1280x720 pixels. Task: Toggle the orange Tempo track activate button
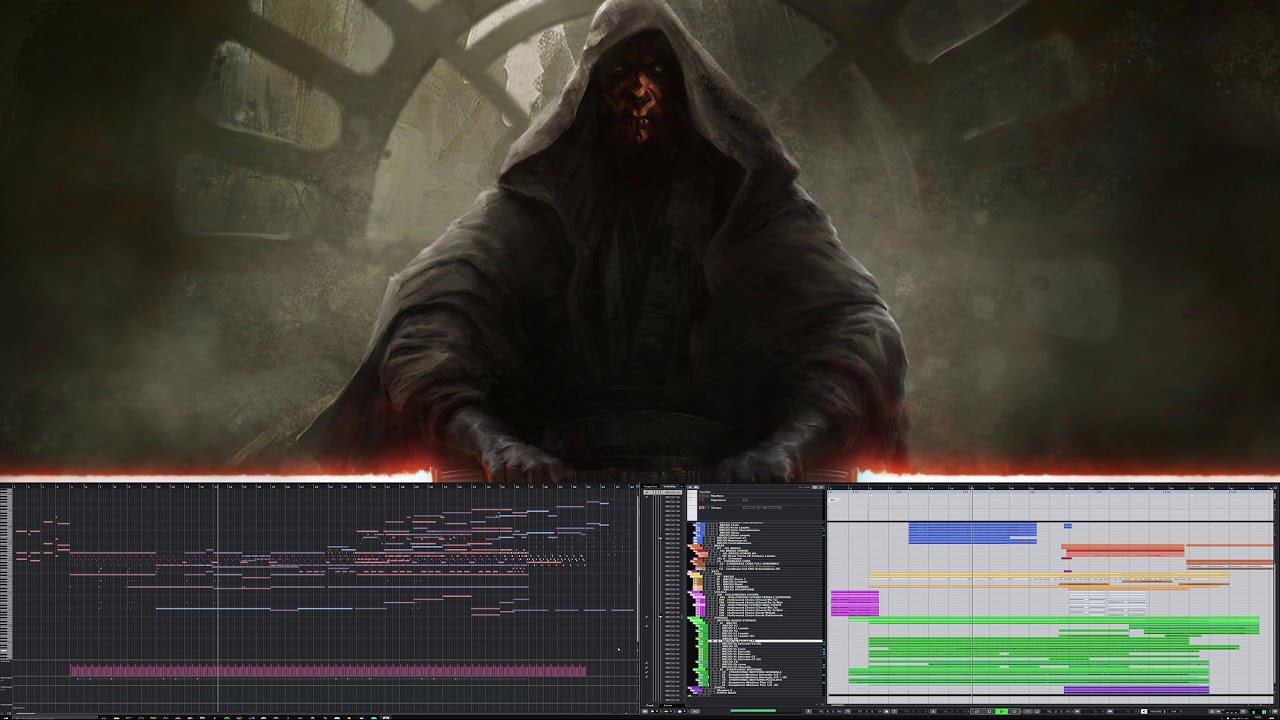tap(701, 508)
